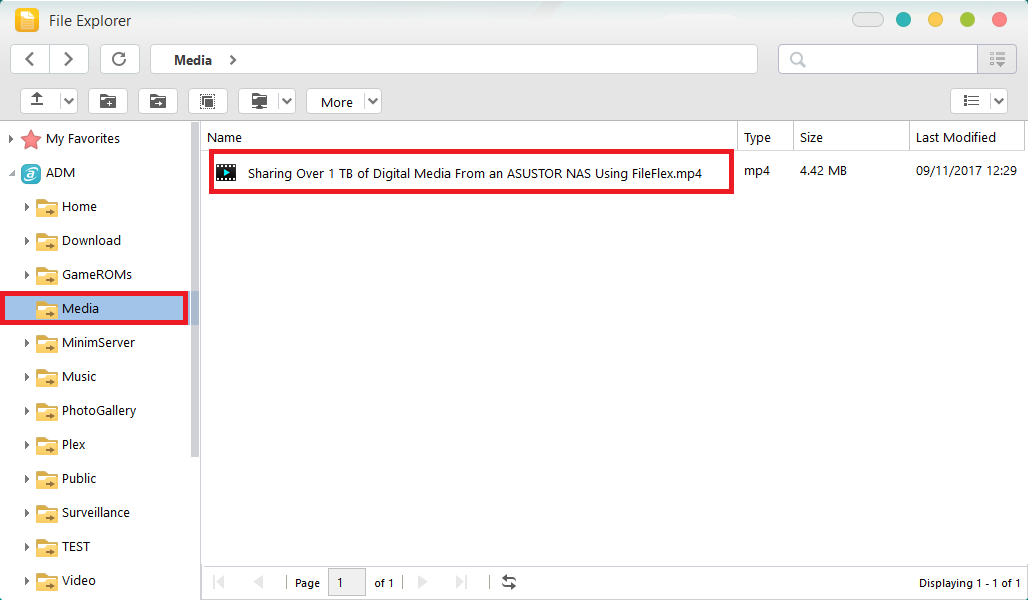Sort files by Last Modified column

[x=955, y=137]
